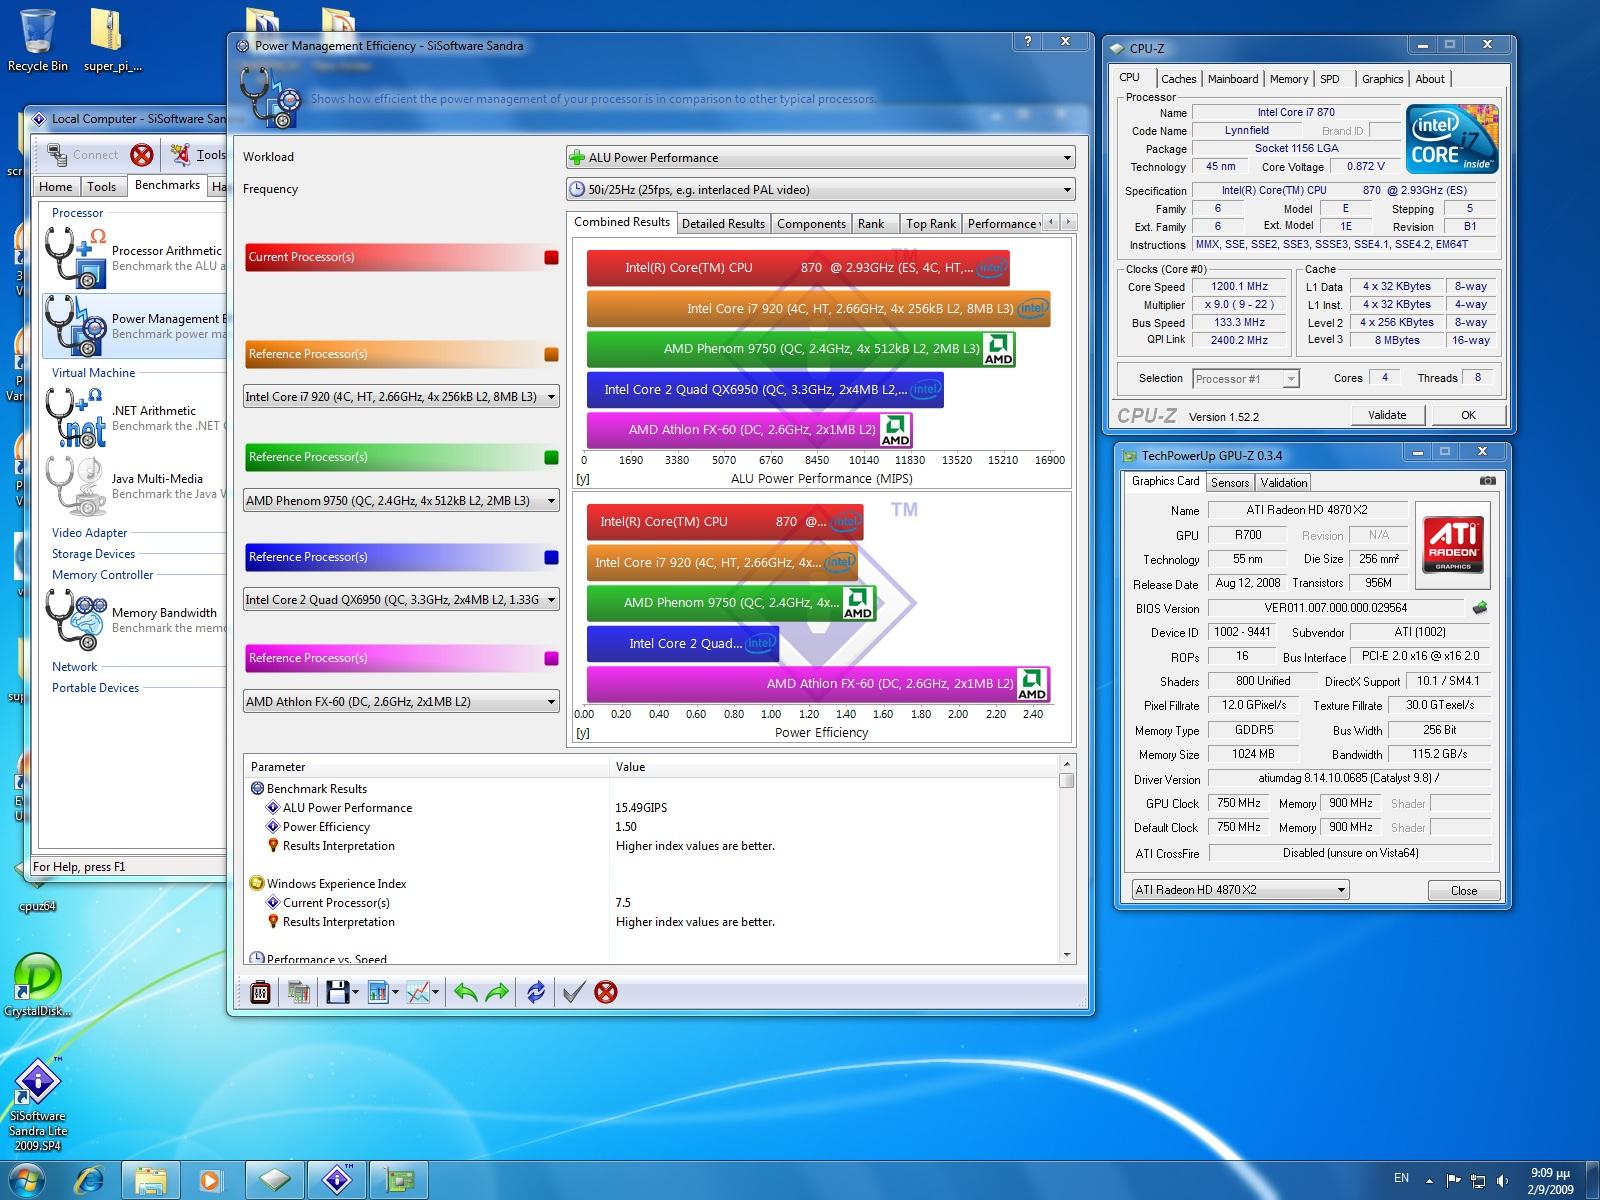Toggle the orange Reference Processor swatch

pos(551,354)
